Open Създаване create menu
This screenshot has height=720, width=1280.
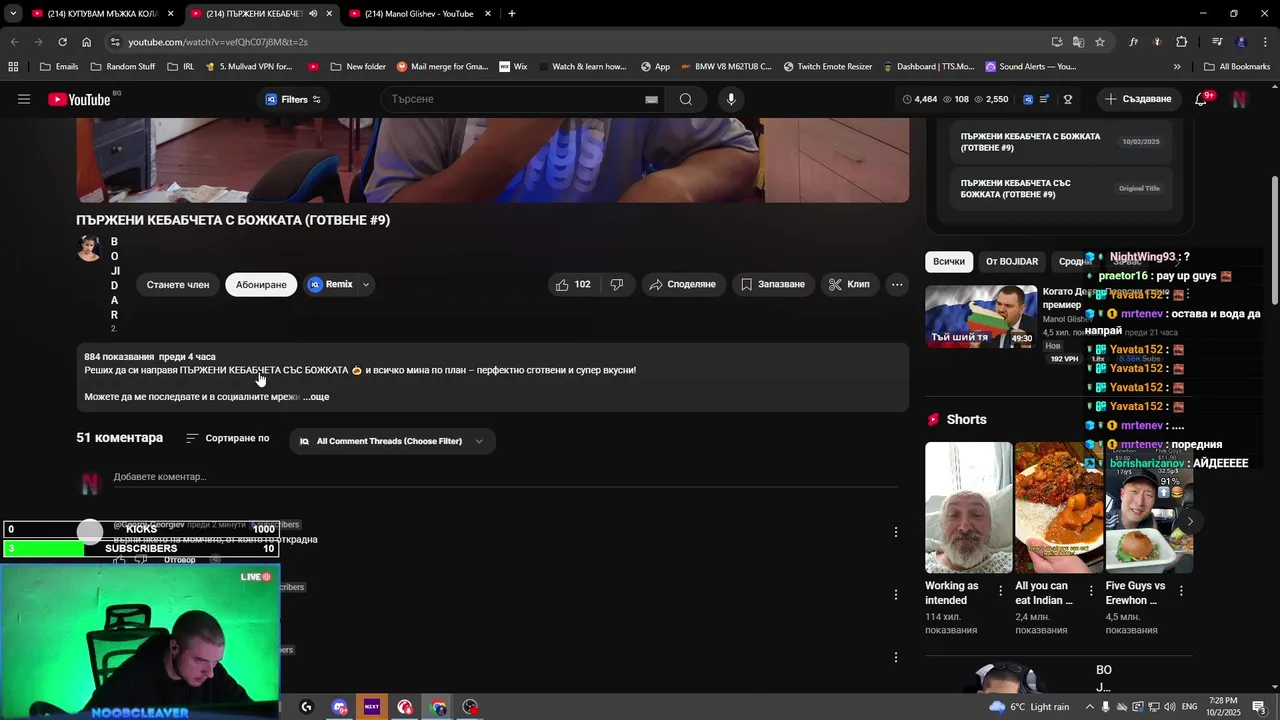pyautogui.click(x=1138, y=99)
